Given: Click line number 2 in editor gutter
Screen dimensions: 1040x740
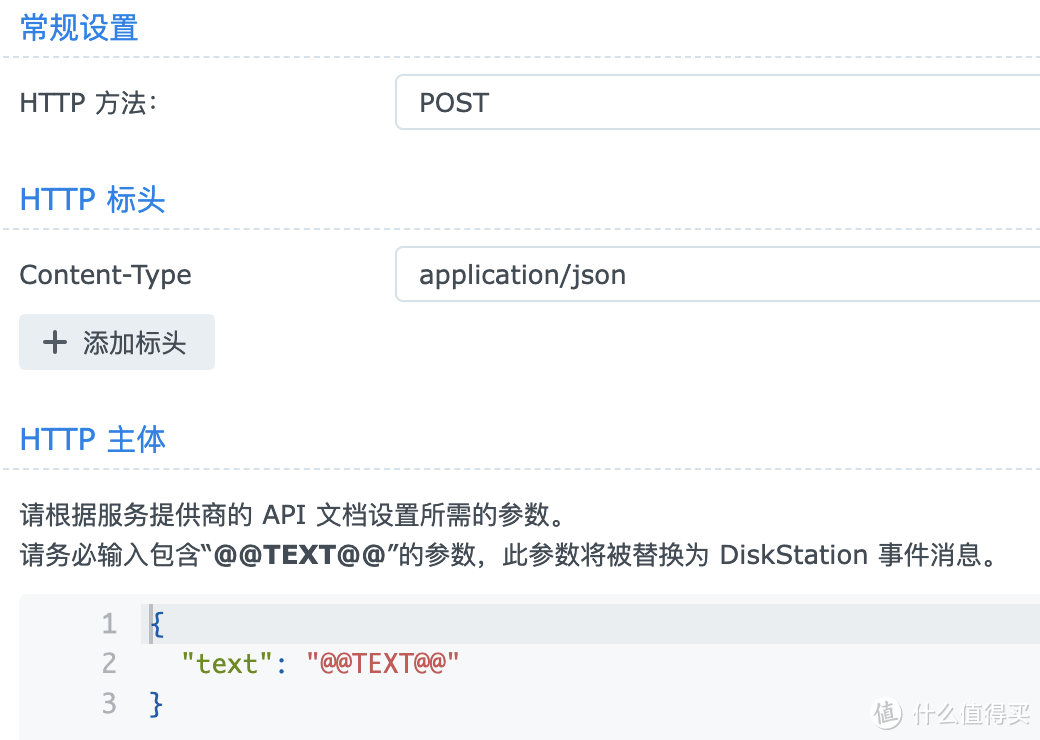Looking at the screenshot, I should coord(109,663).
